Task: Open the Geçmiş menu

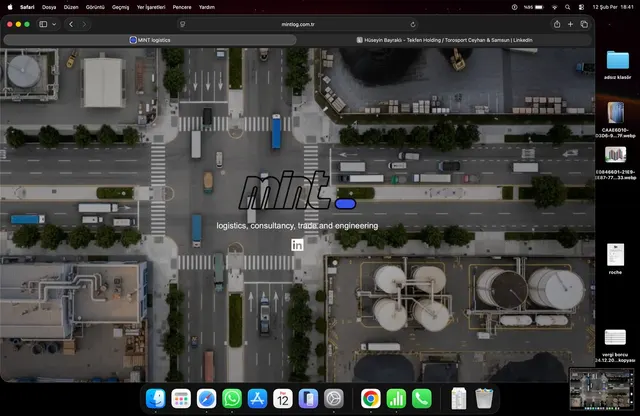Action: pyautogui.click(x=120, y=7)
